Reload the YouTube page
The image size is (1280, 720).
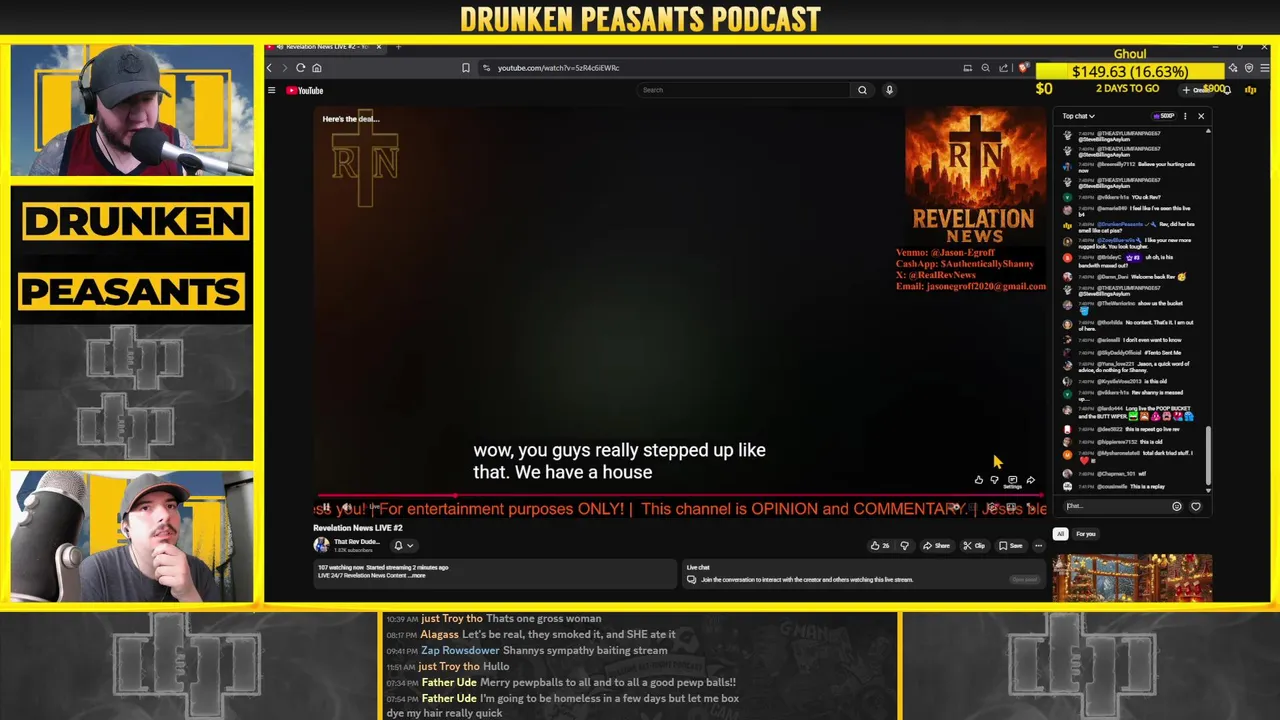[x=300, y=68]
